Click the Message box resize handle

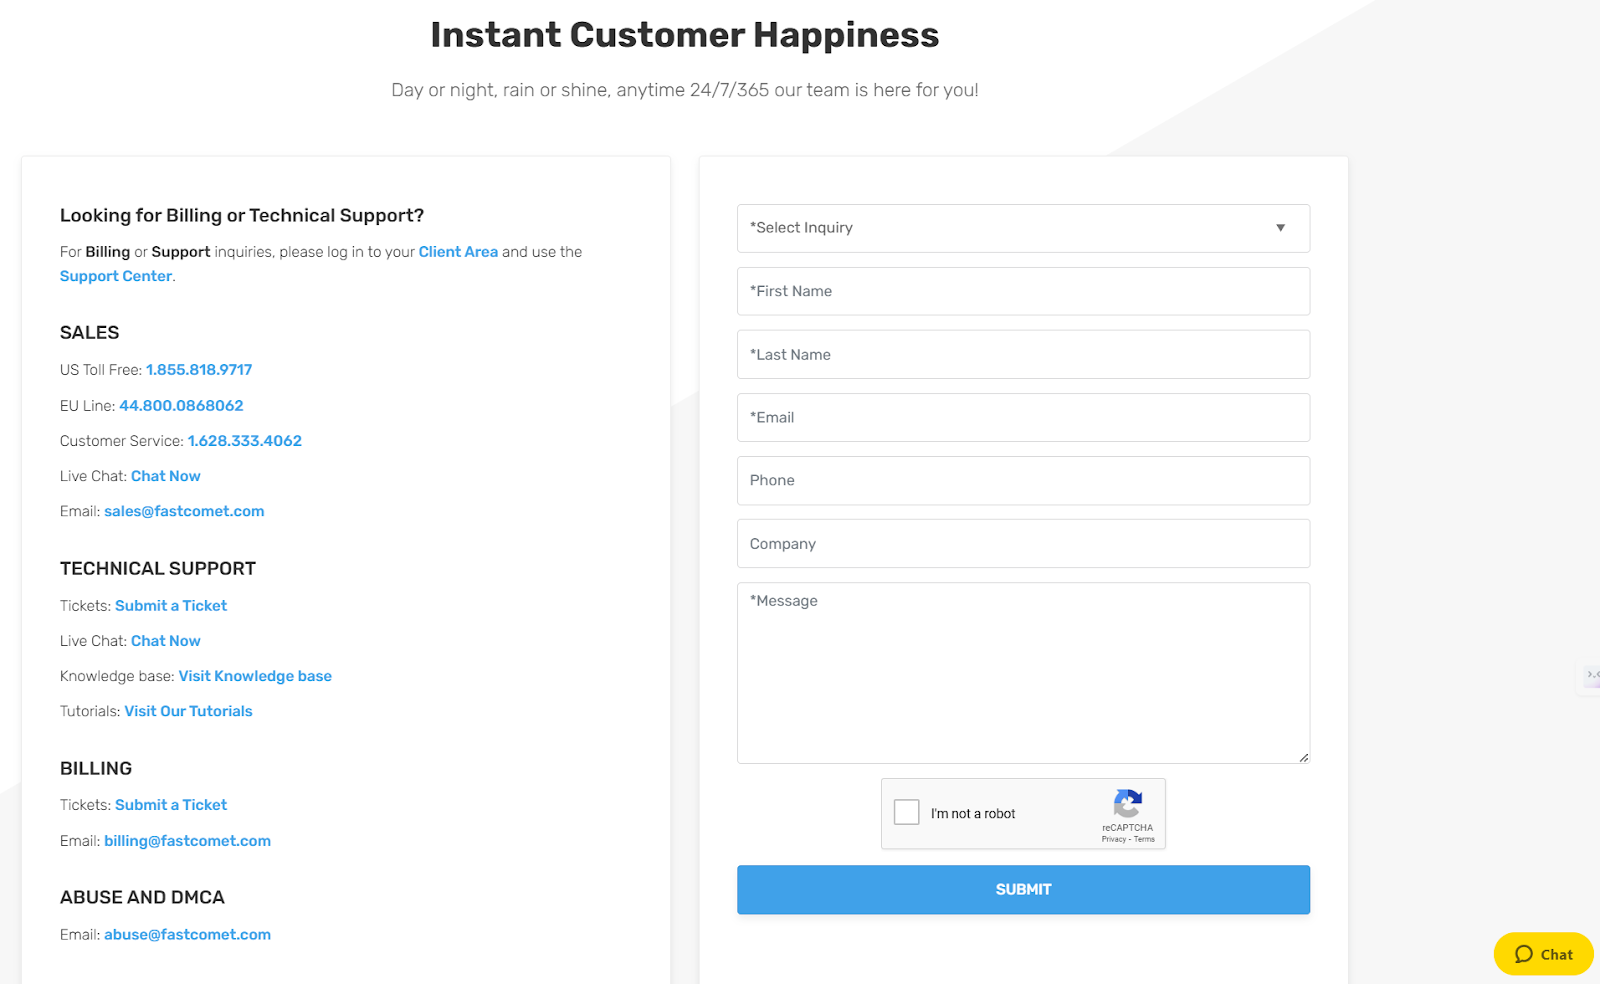(x=1304, y=757)
